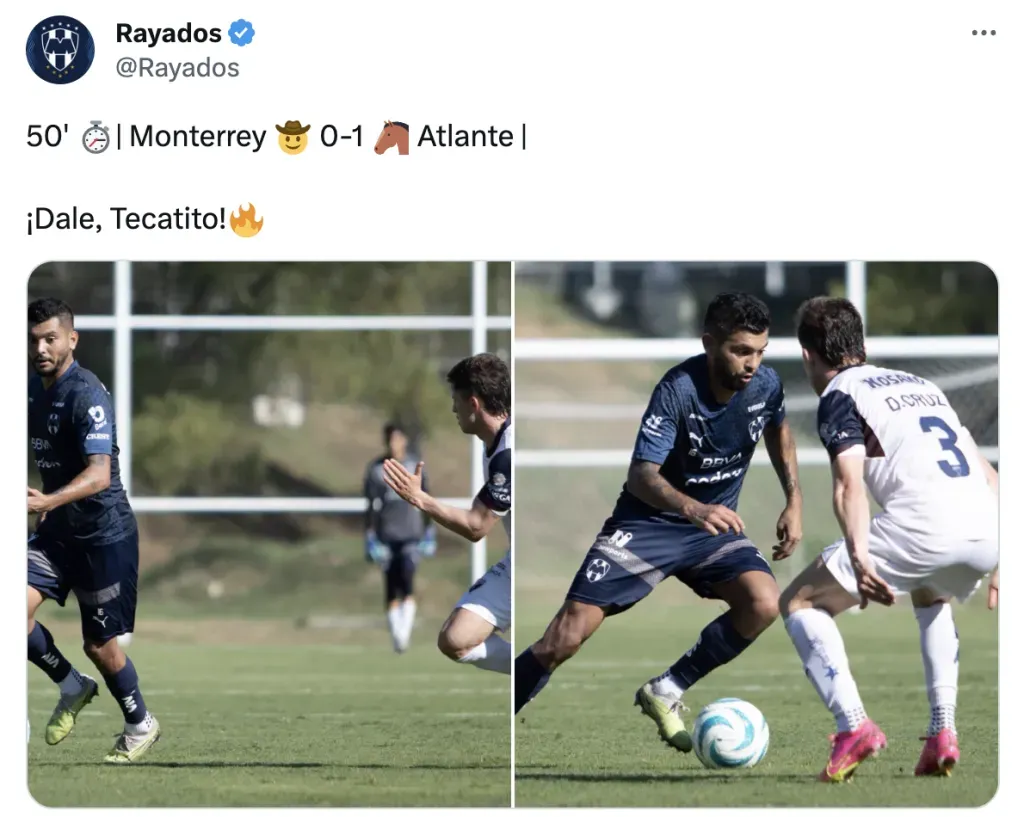The image size is (1024, 817).
Task: Click the soccer ball in right photo
Action: 730,733
